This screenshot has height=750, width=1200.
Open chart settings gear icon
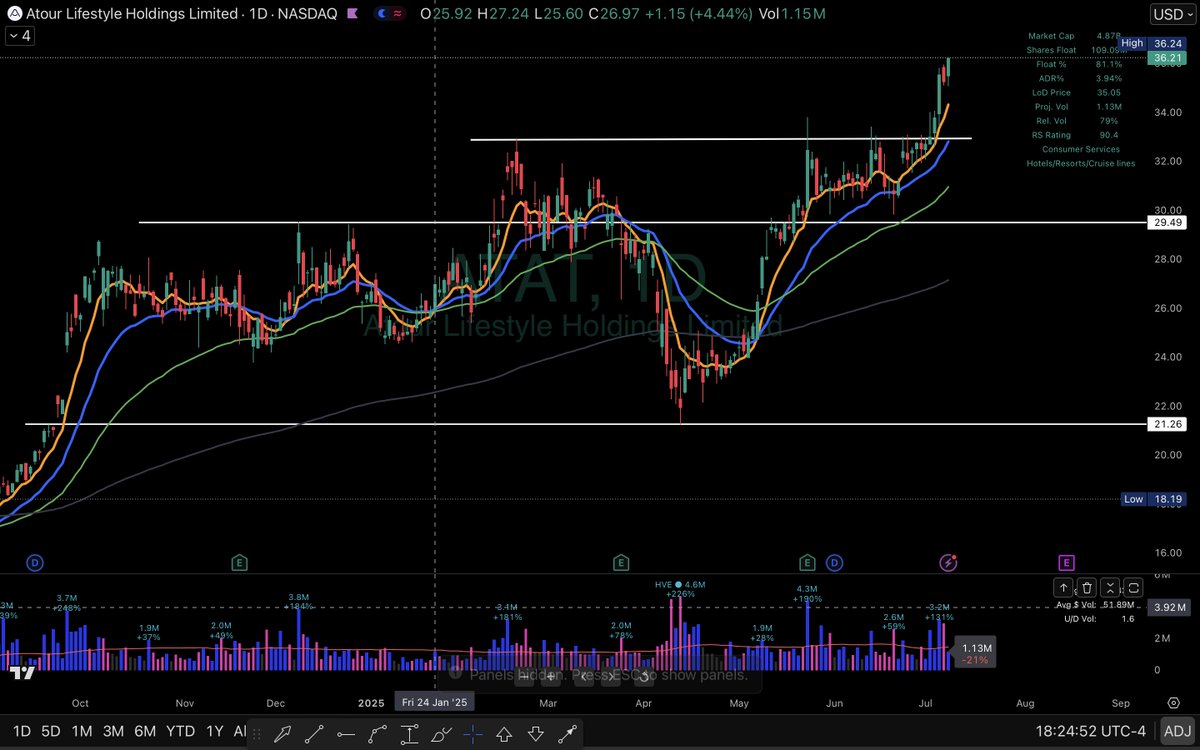[x=1173, y=703]
